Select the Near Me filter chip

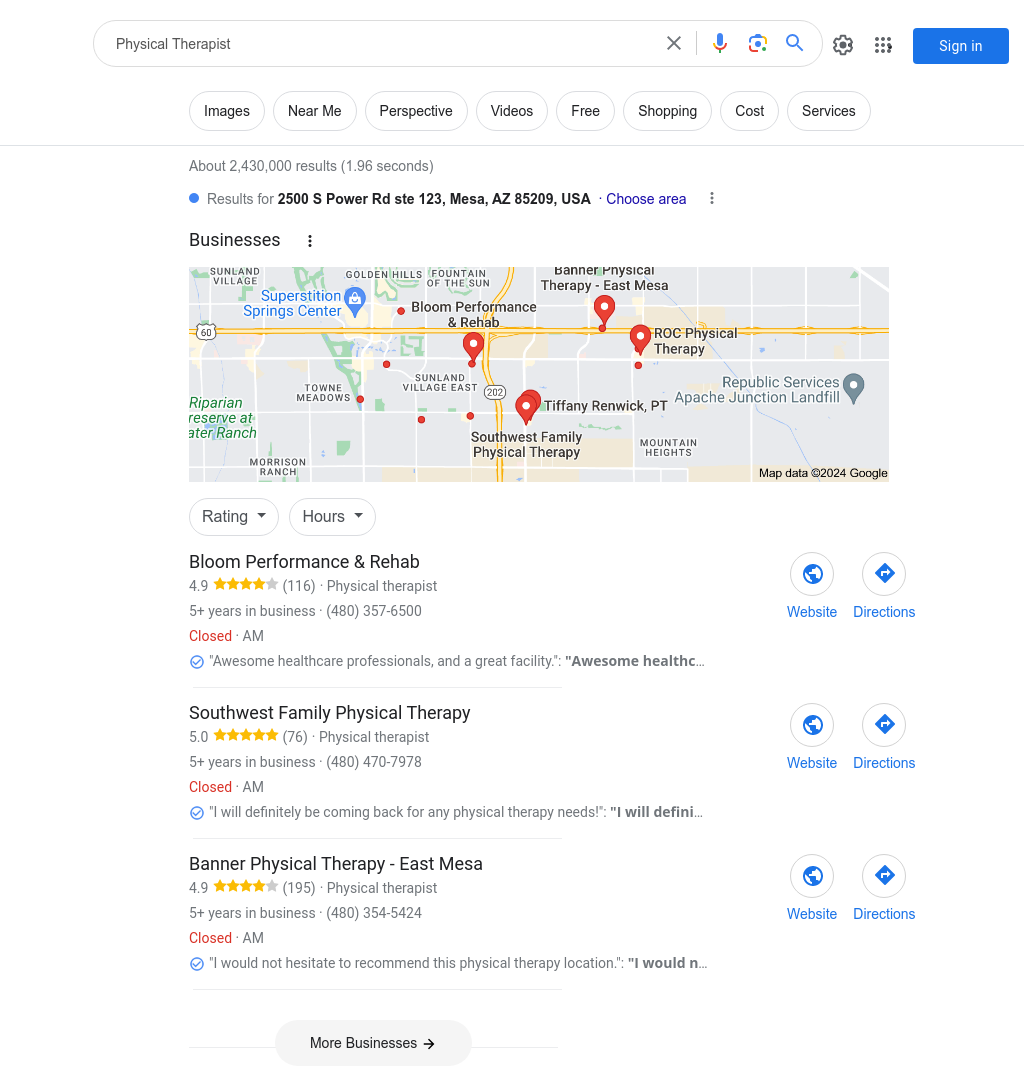314,111
